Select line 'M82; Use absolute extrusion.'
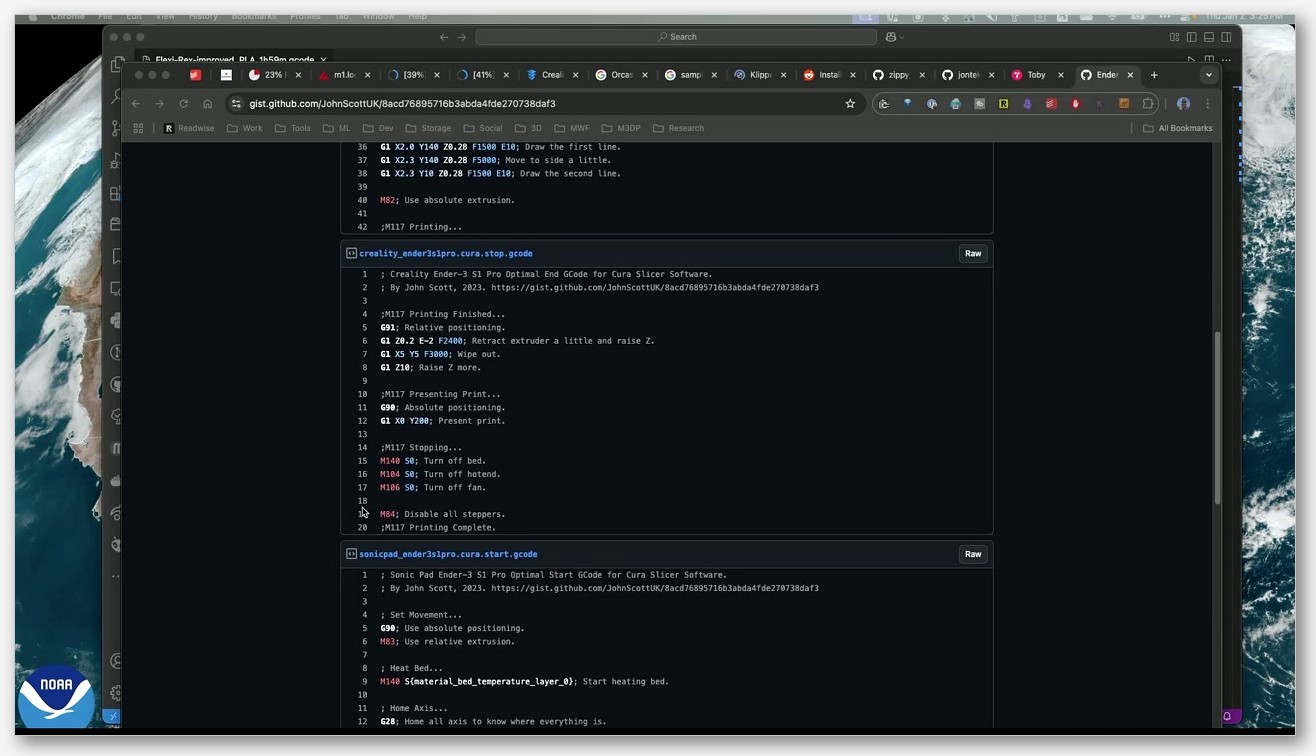The width and height of the screenshot is (1316, 756). [447, 200]
